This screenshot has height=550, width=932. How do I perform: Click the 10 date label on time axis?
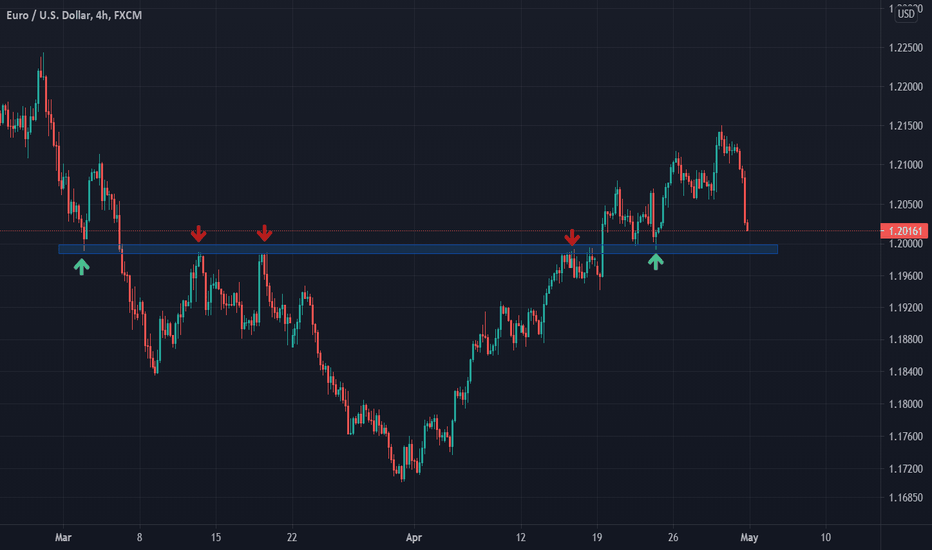click(826, 538)
